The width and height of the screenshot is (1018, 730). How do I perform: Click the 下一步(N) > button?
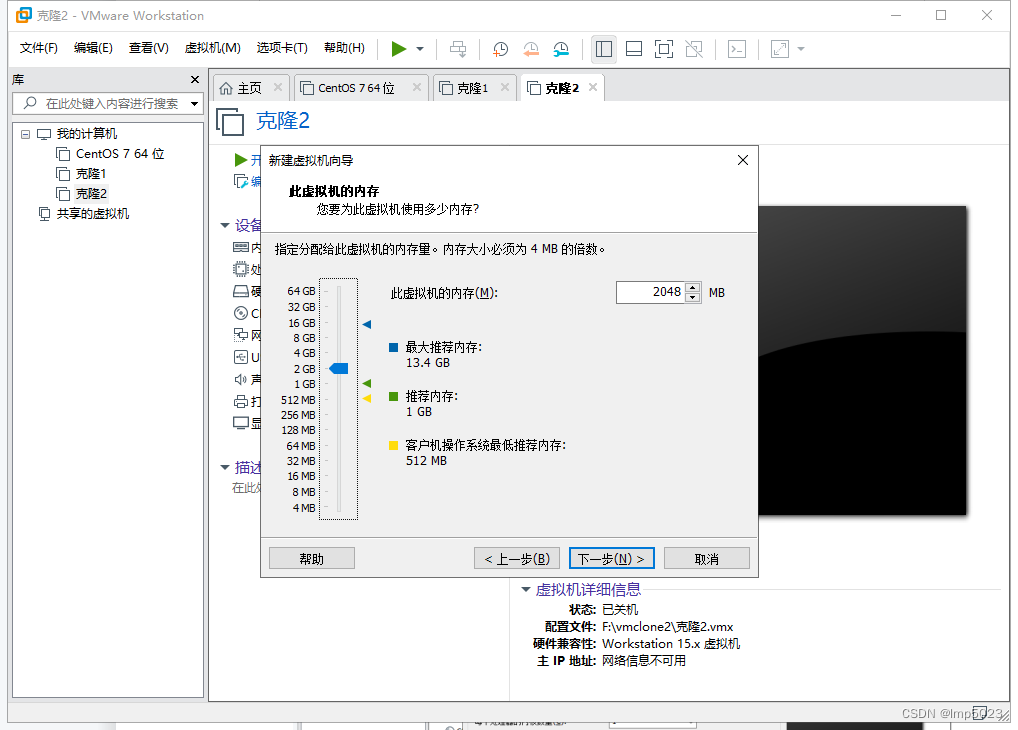(612, 559)
